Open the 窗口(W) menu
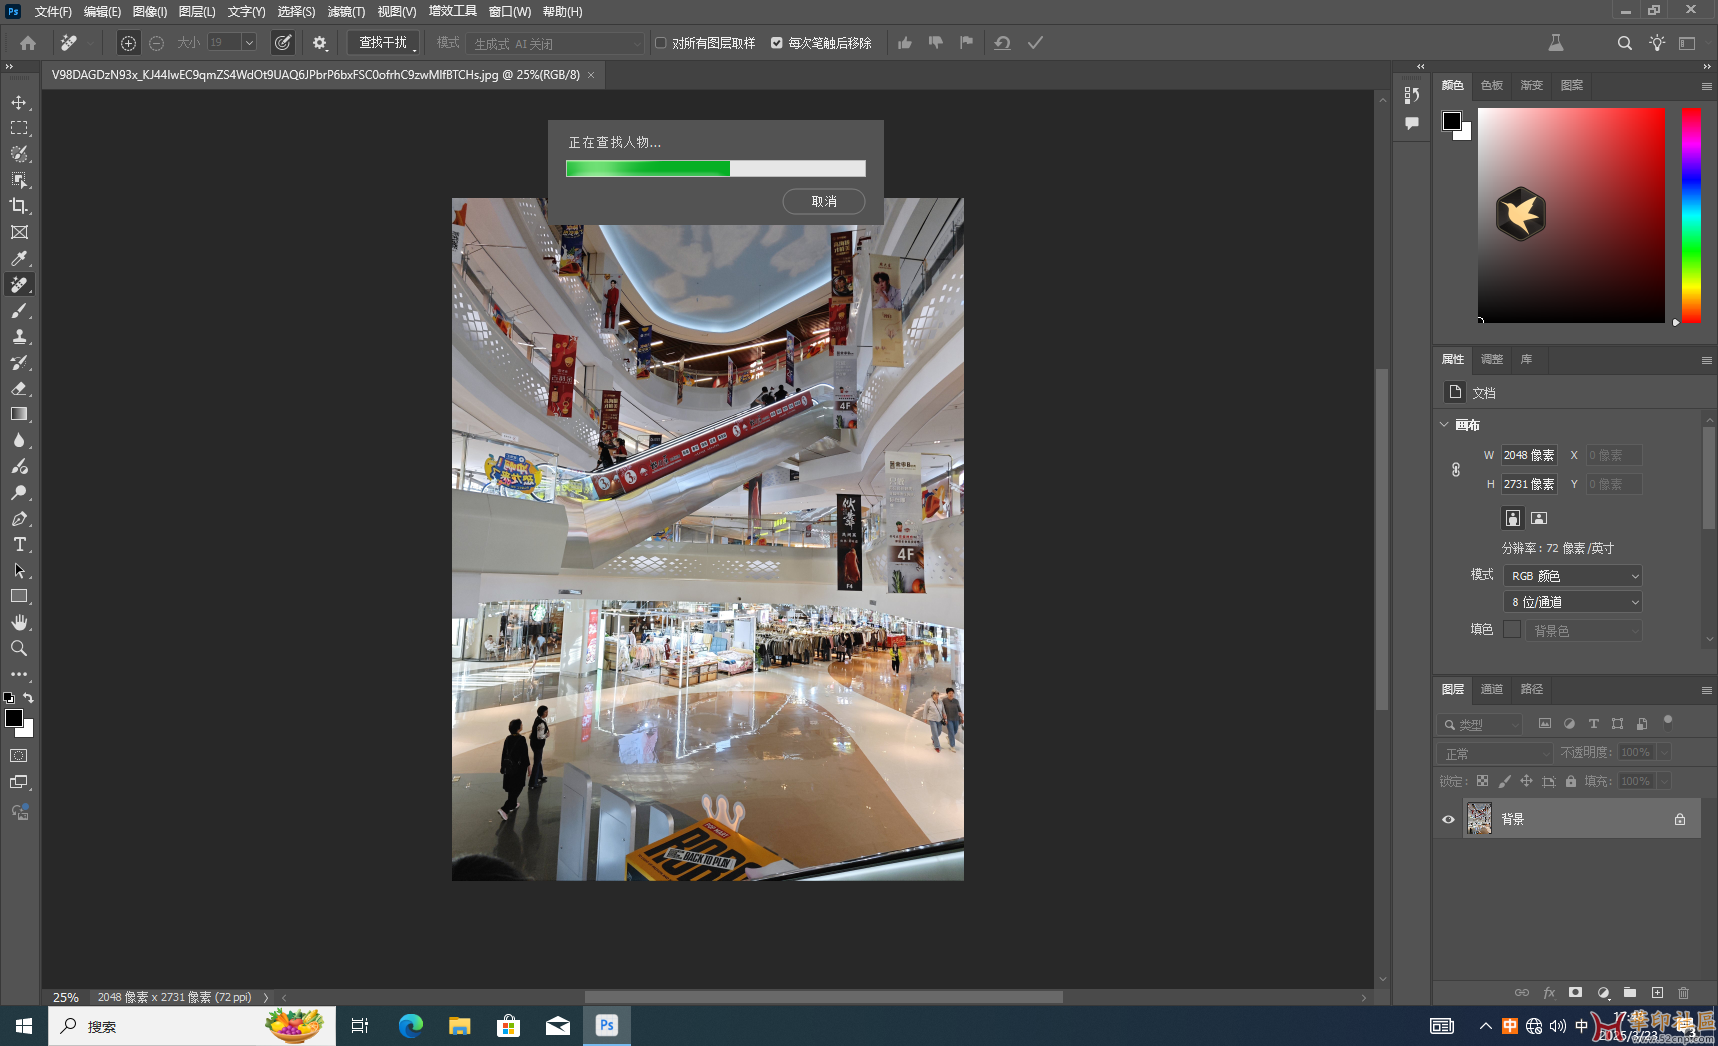 [510, 12]
